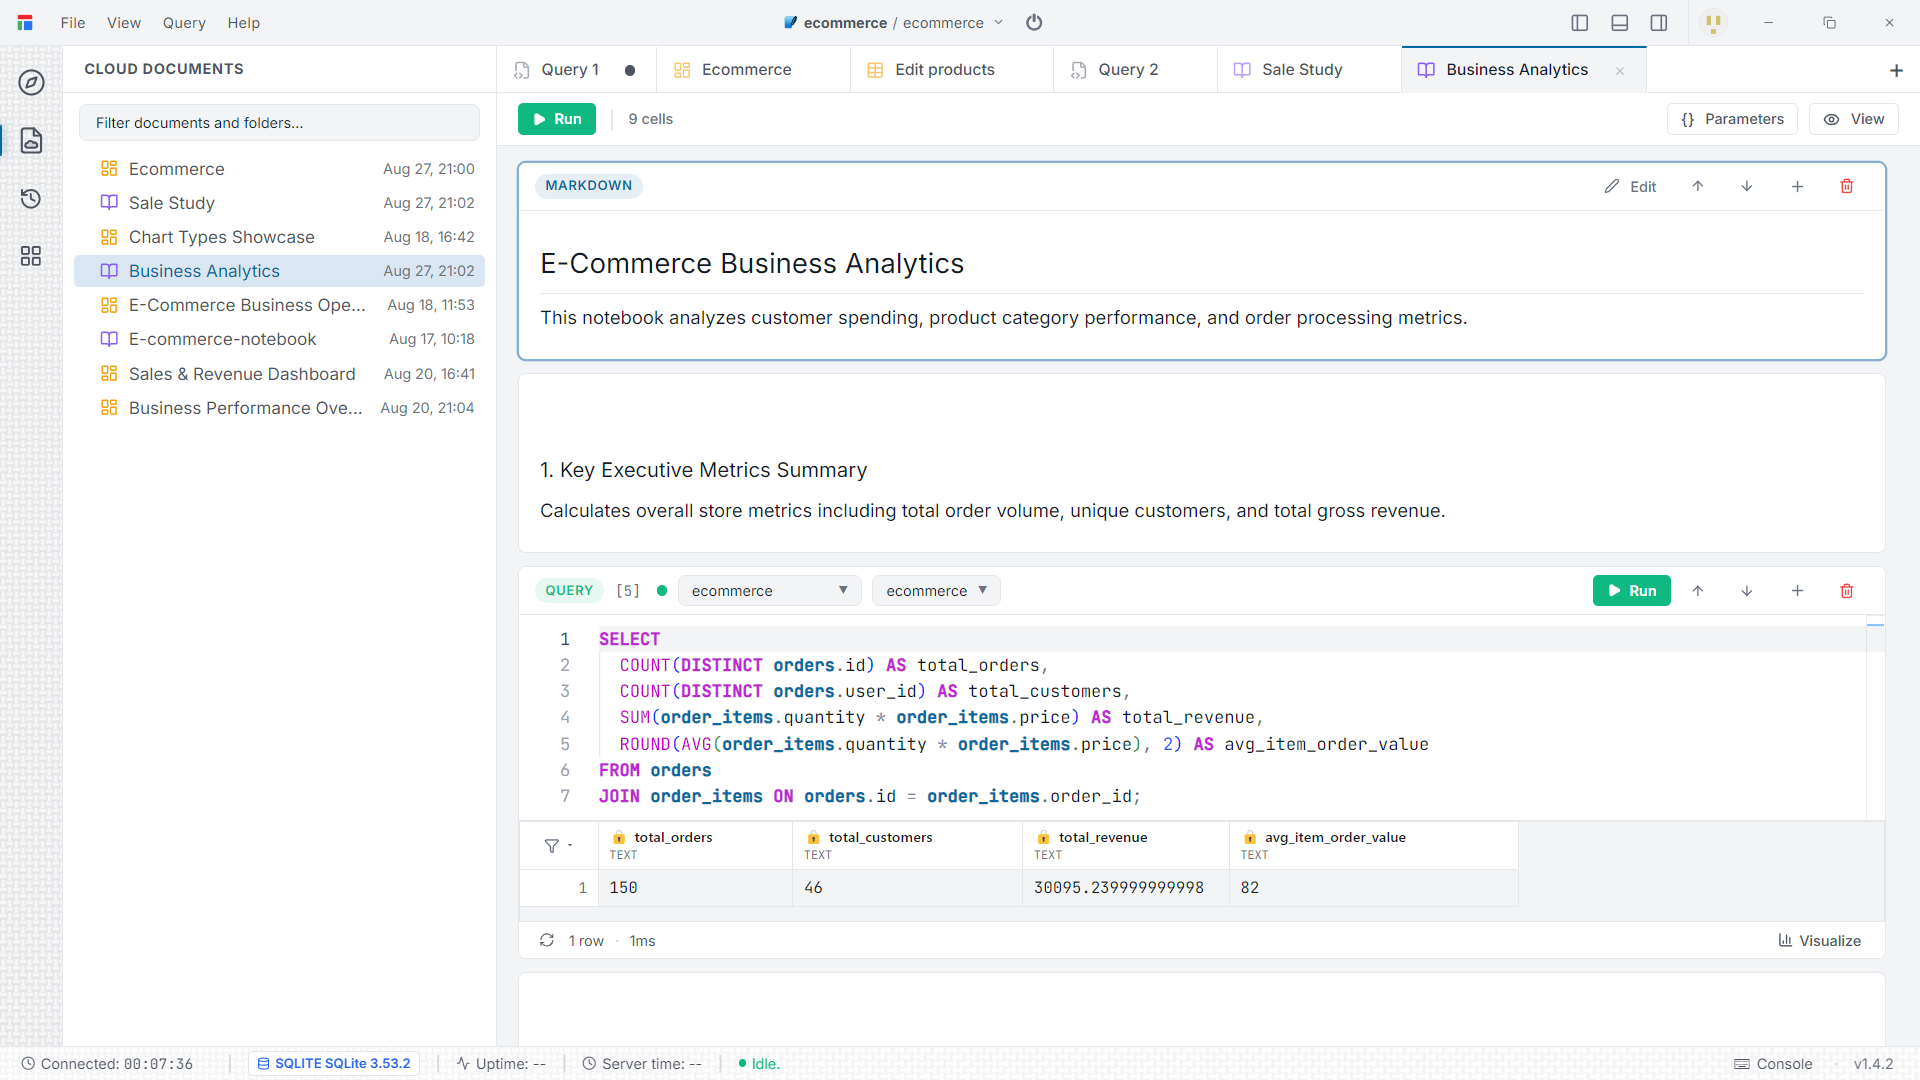Move the Query cell up

1698,591
